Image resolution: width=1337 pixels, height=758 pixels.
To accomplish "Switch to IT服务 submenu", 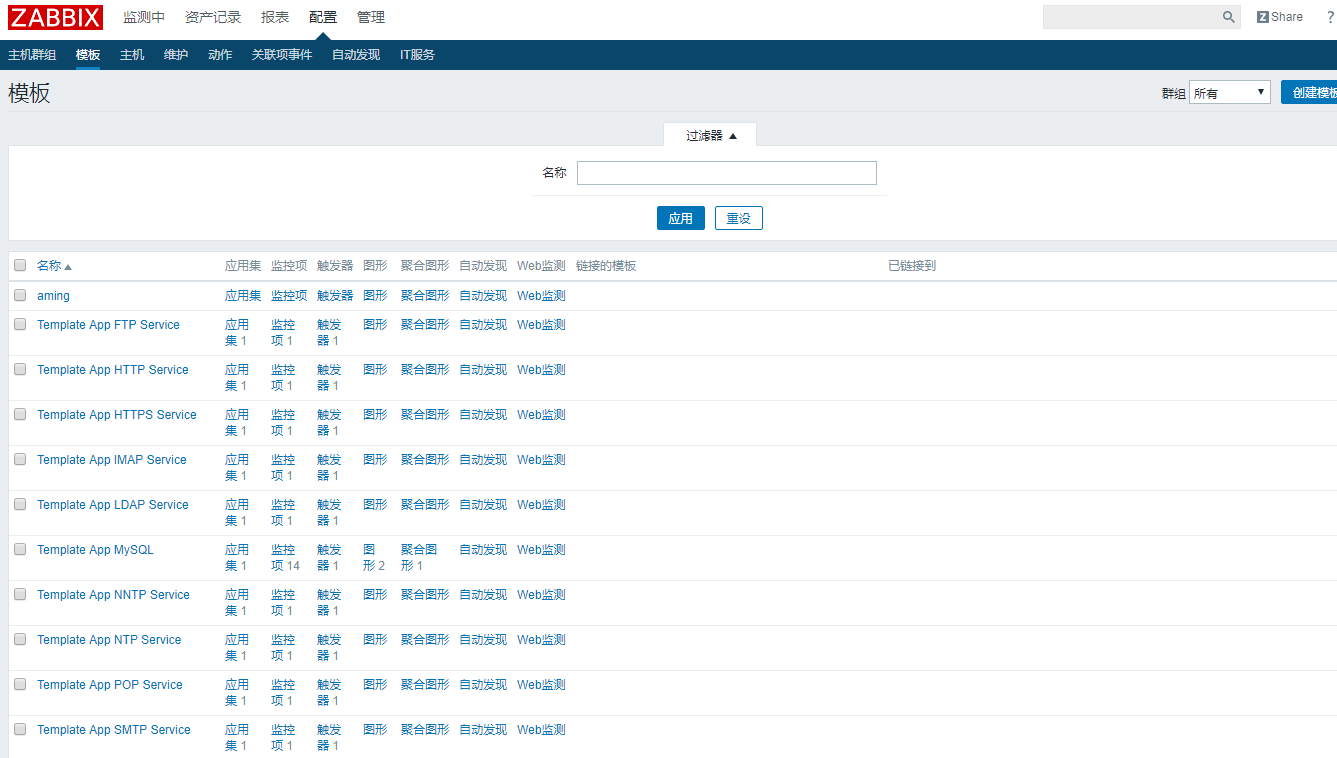I will (417, 55).
